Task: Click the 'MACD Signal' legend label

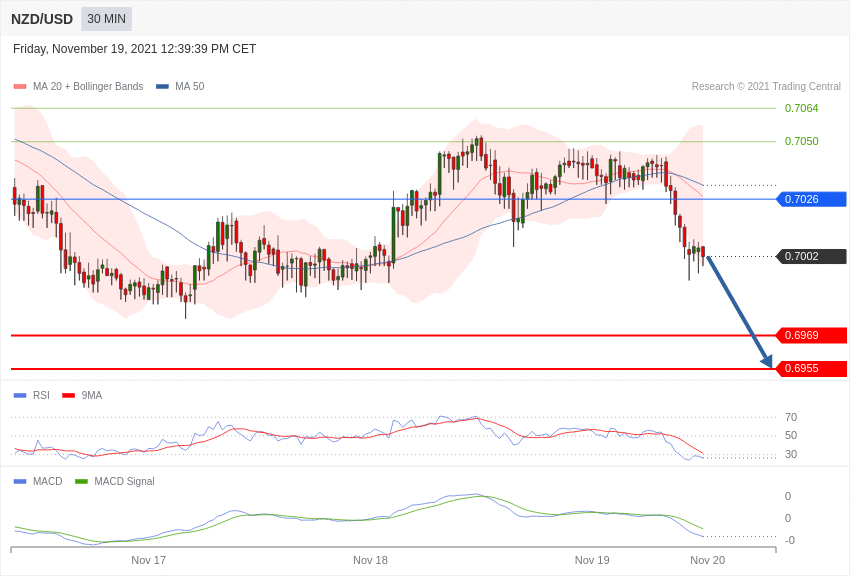Action: [124, 481]
